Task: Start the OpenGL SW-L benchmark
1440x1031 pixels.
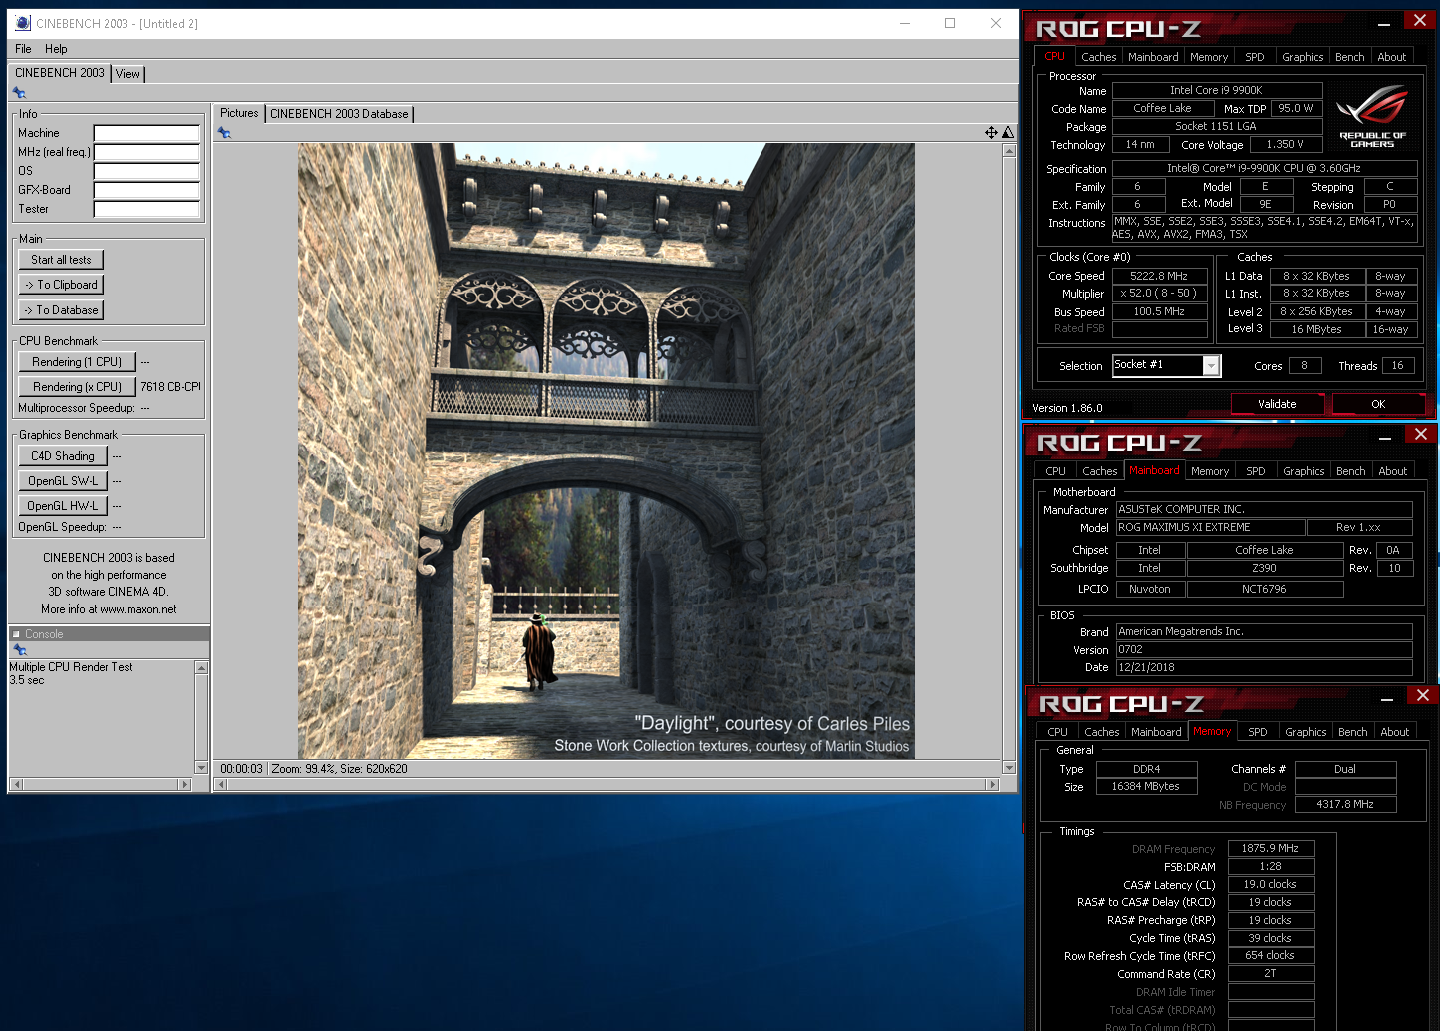Action: [x=63, y=481]
